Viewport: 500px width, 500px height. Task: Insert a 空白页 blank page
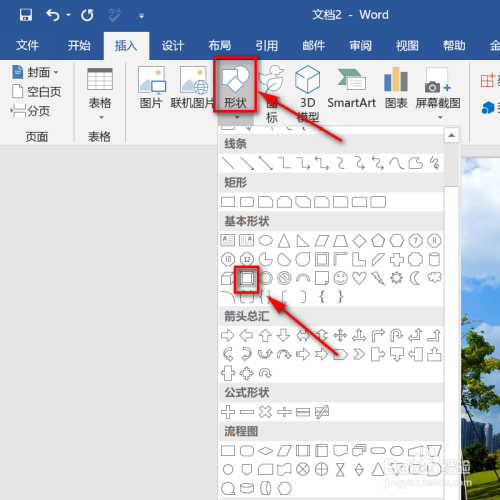[x=37, y=91]
